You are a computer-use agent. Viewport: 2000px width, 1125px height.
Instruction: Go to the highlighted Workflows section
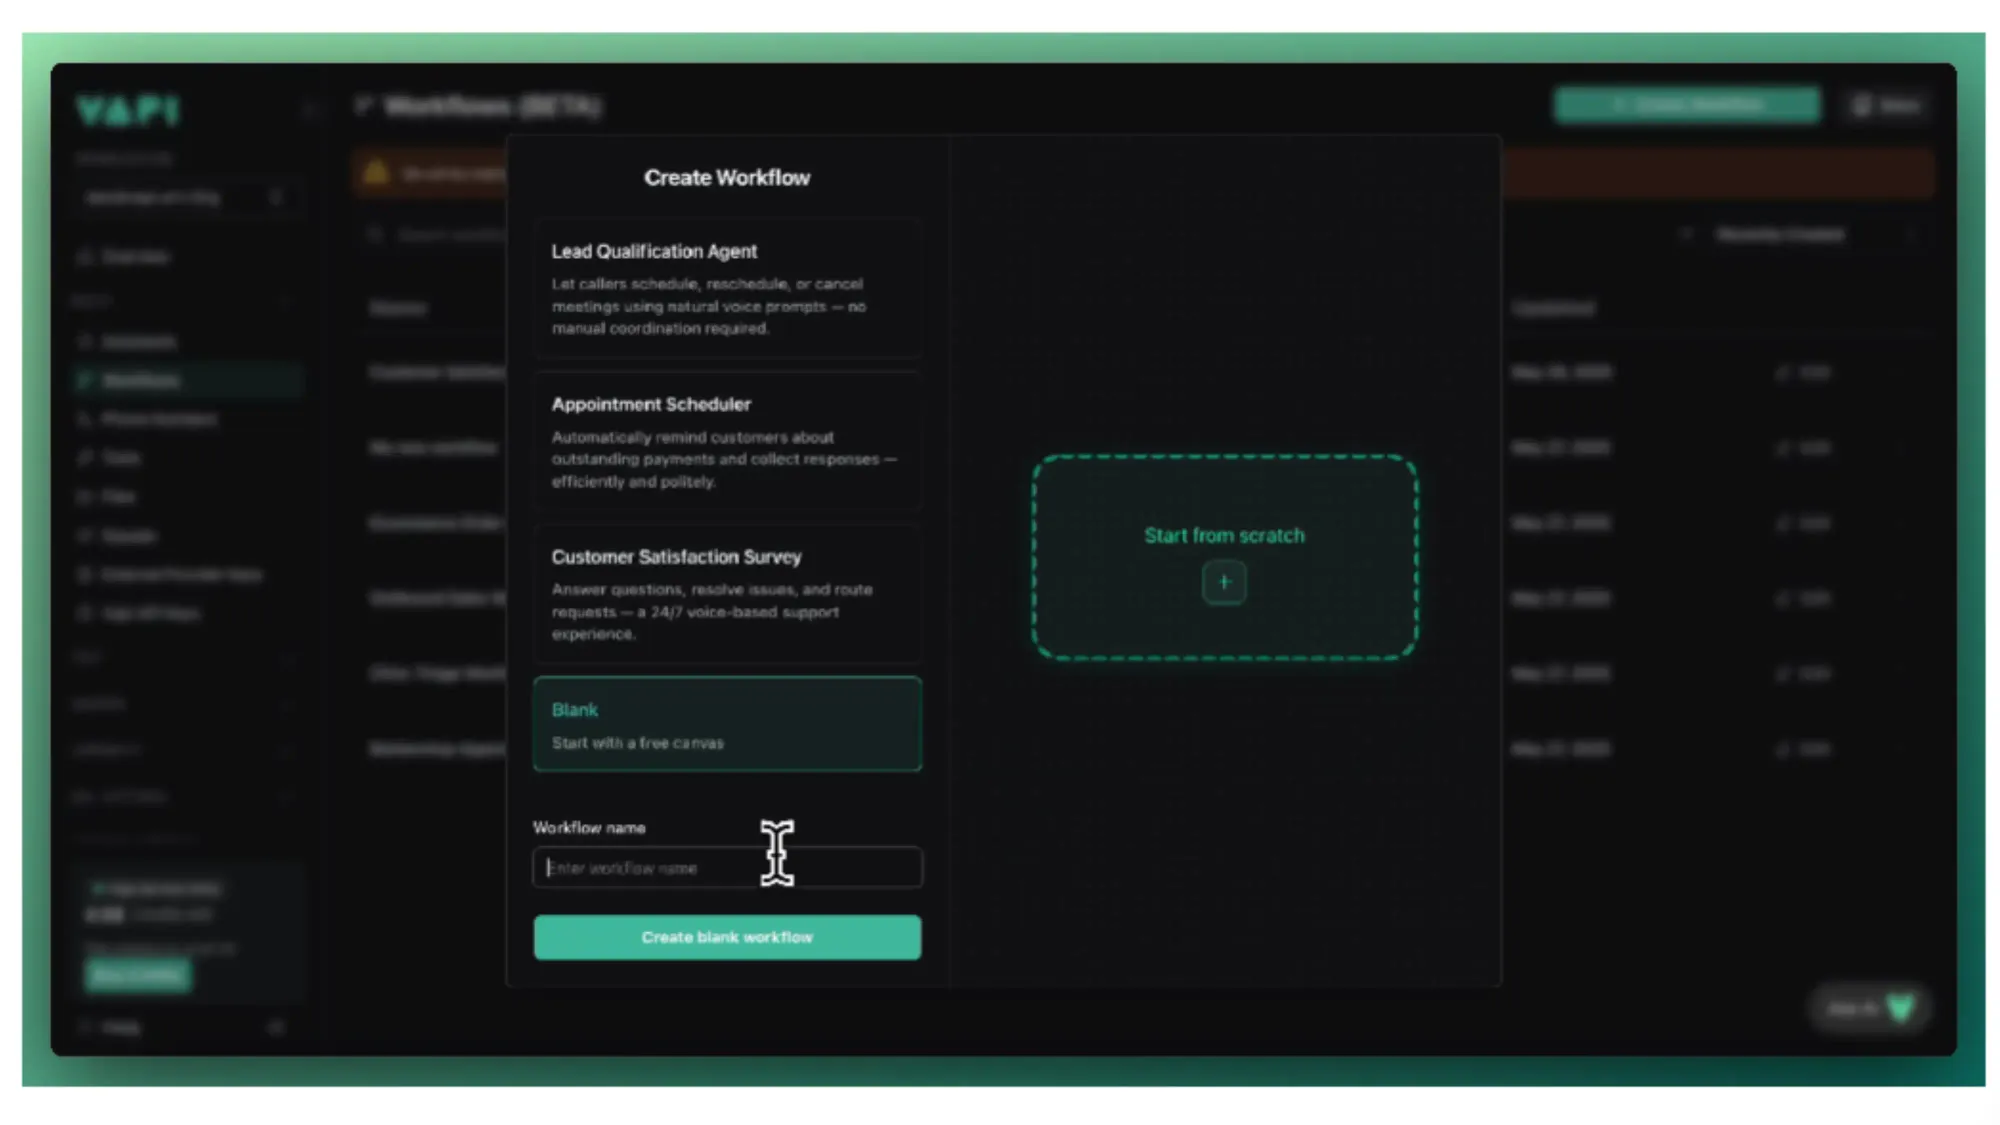140,380
